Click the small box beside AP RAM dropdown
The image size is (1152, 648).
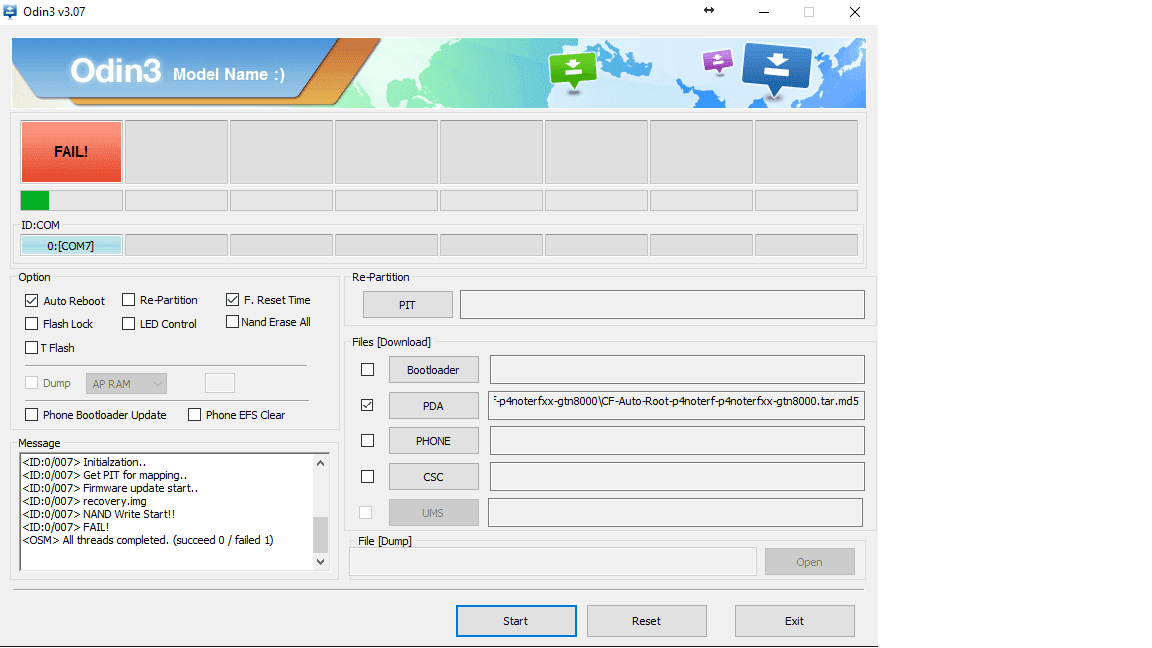[x=220, y=383]
